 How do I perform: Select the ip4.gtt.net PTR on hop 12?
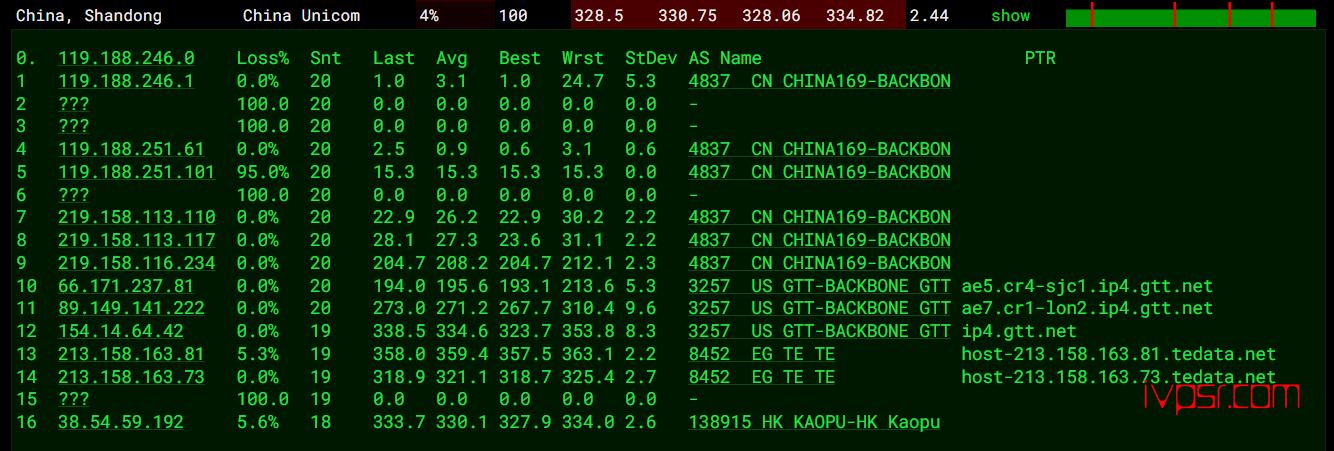[x=1019, y=331]
